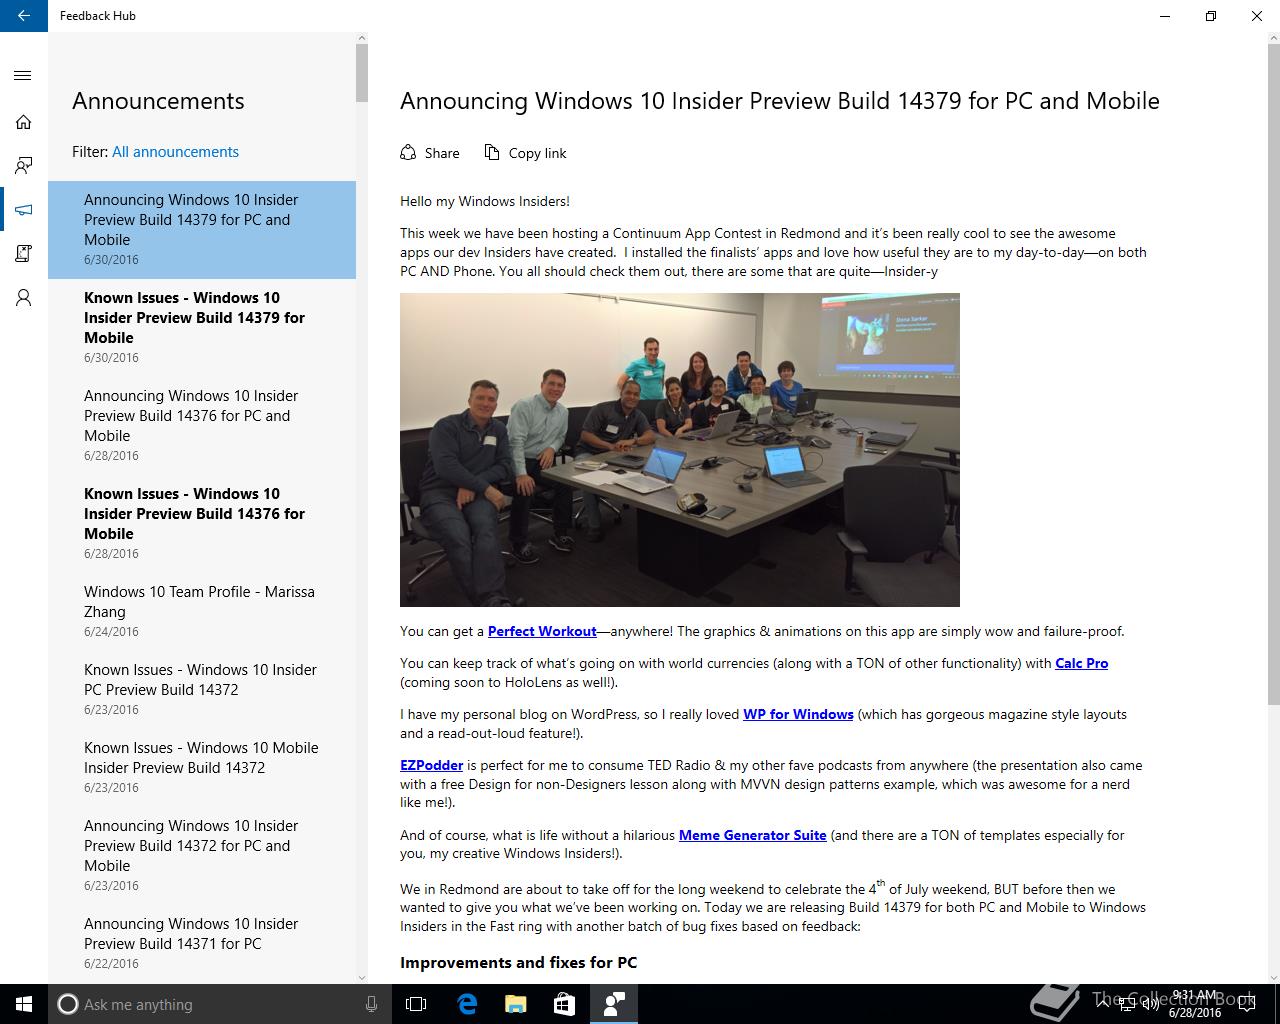
Task: Open Known Issues PC Preview Build 14372
Action: pyautogui.click(x=202, y=689)
